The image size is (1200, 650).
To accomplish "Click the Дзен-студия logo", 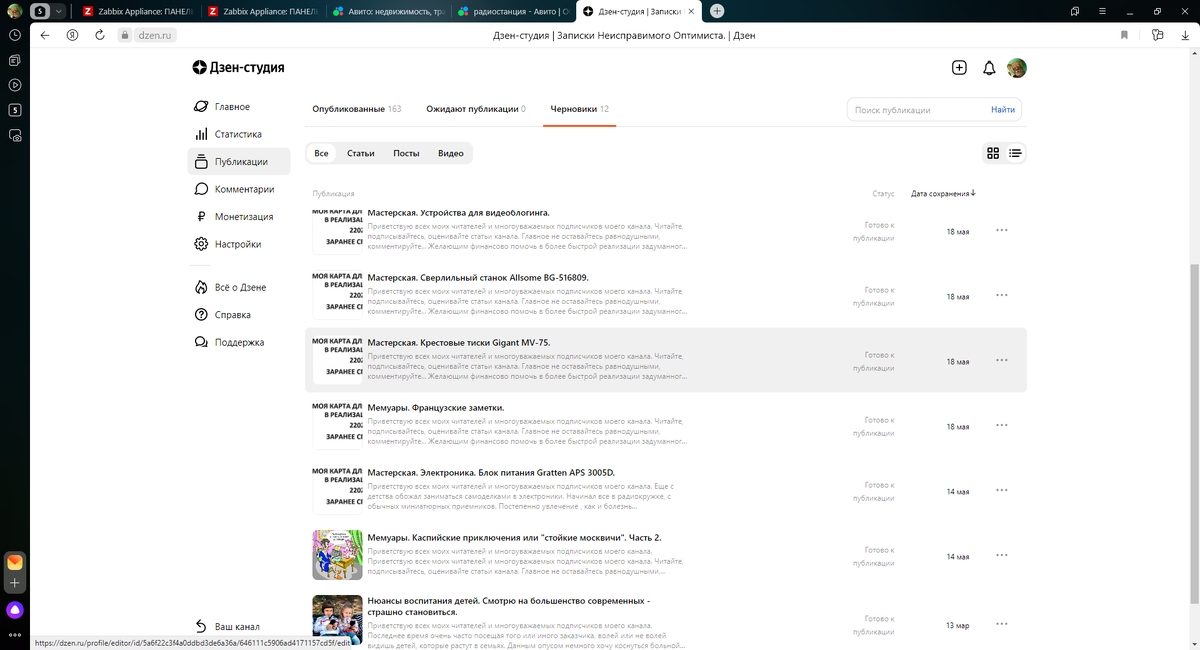I will [x=239, y=68].
